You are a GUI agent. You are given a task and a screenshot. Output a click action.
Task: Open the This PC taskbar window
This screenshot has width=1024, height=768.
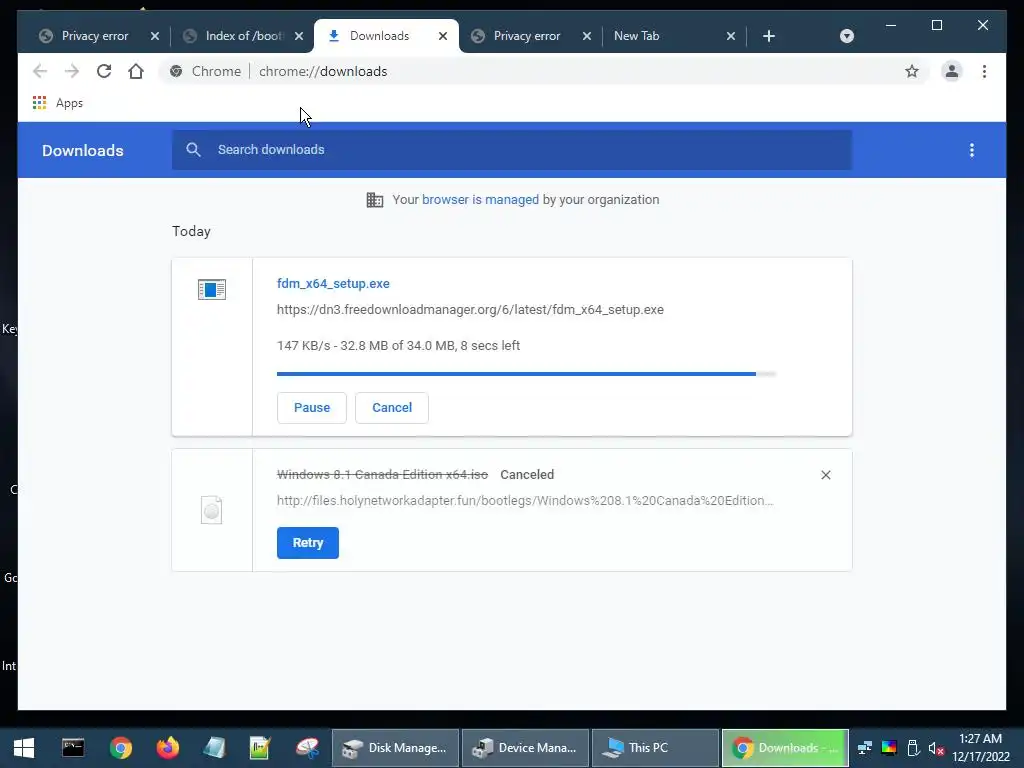click(x=655, y=748)
